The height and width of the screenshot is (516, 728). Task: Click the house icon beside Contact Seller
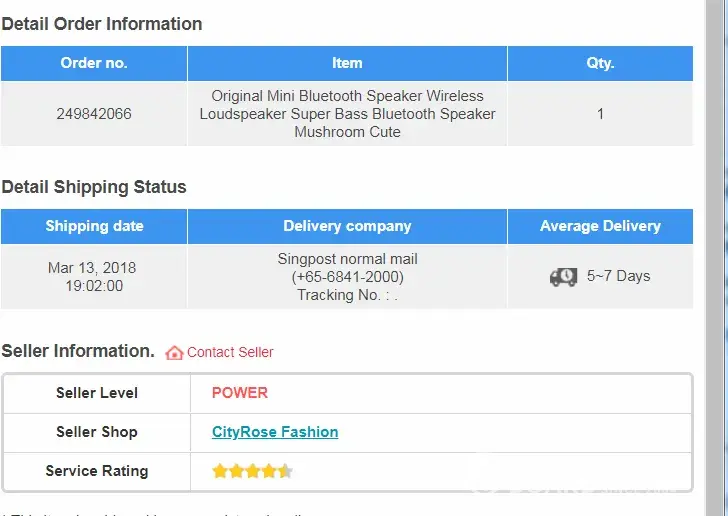tap(174, 352)
